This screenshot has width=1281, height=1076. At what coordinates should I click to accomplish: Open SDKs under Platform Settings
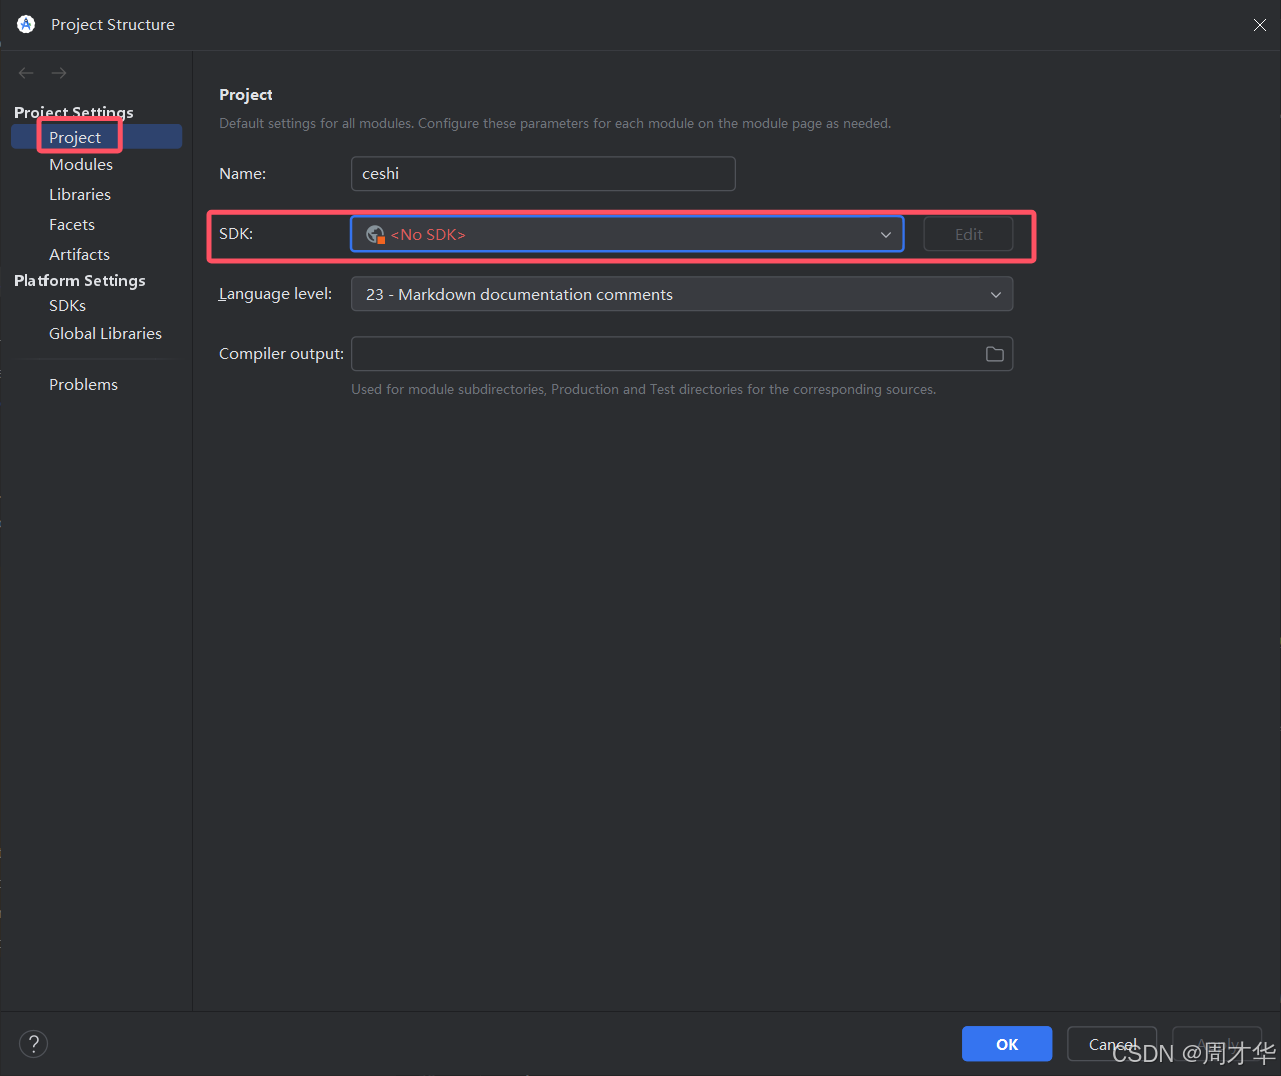pyautogui.click(x=67, y=306)
